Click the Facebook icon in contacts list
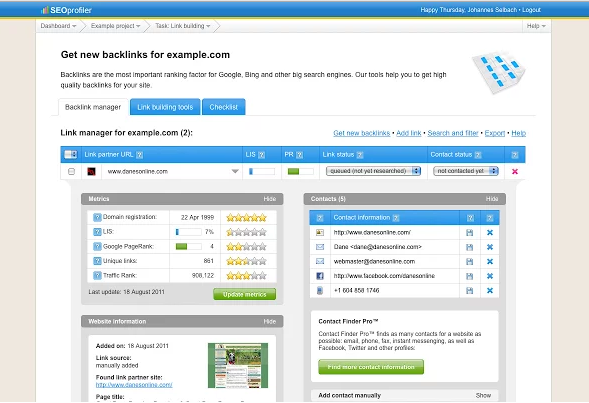Viewport: 589px width, 403px height. [320, 276]
